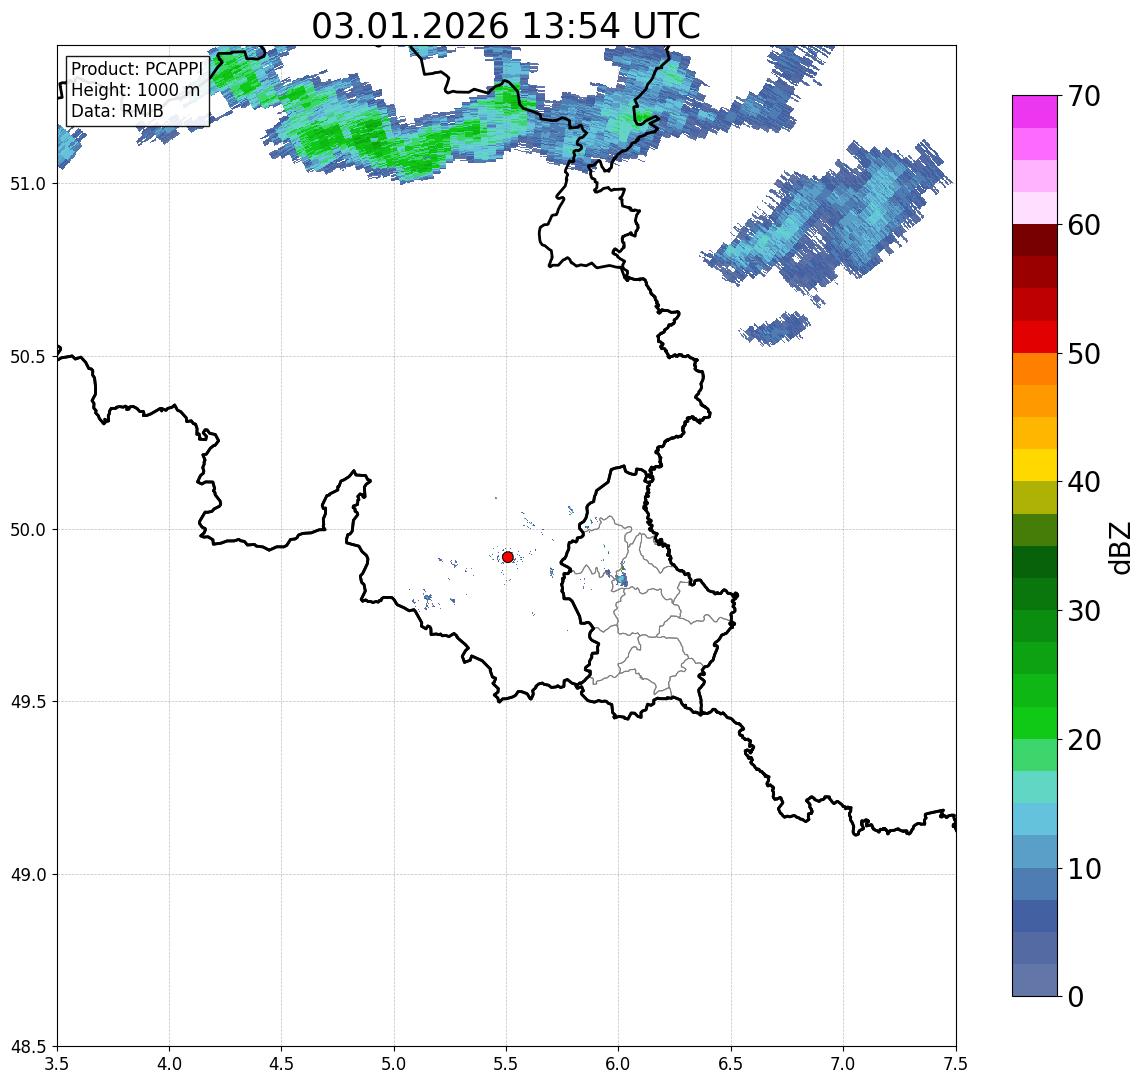This screenshot has width=1145, height=1084.
Task: Click the 20 tick label on the colorbar
Action: pos(1084,739)
